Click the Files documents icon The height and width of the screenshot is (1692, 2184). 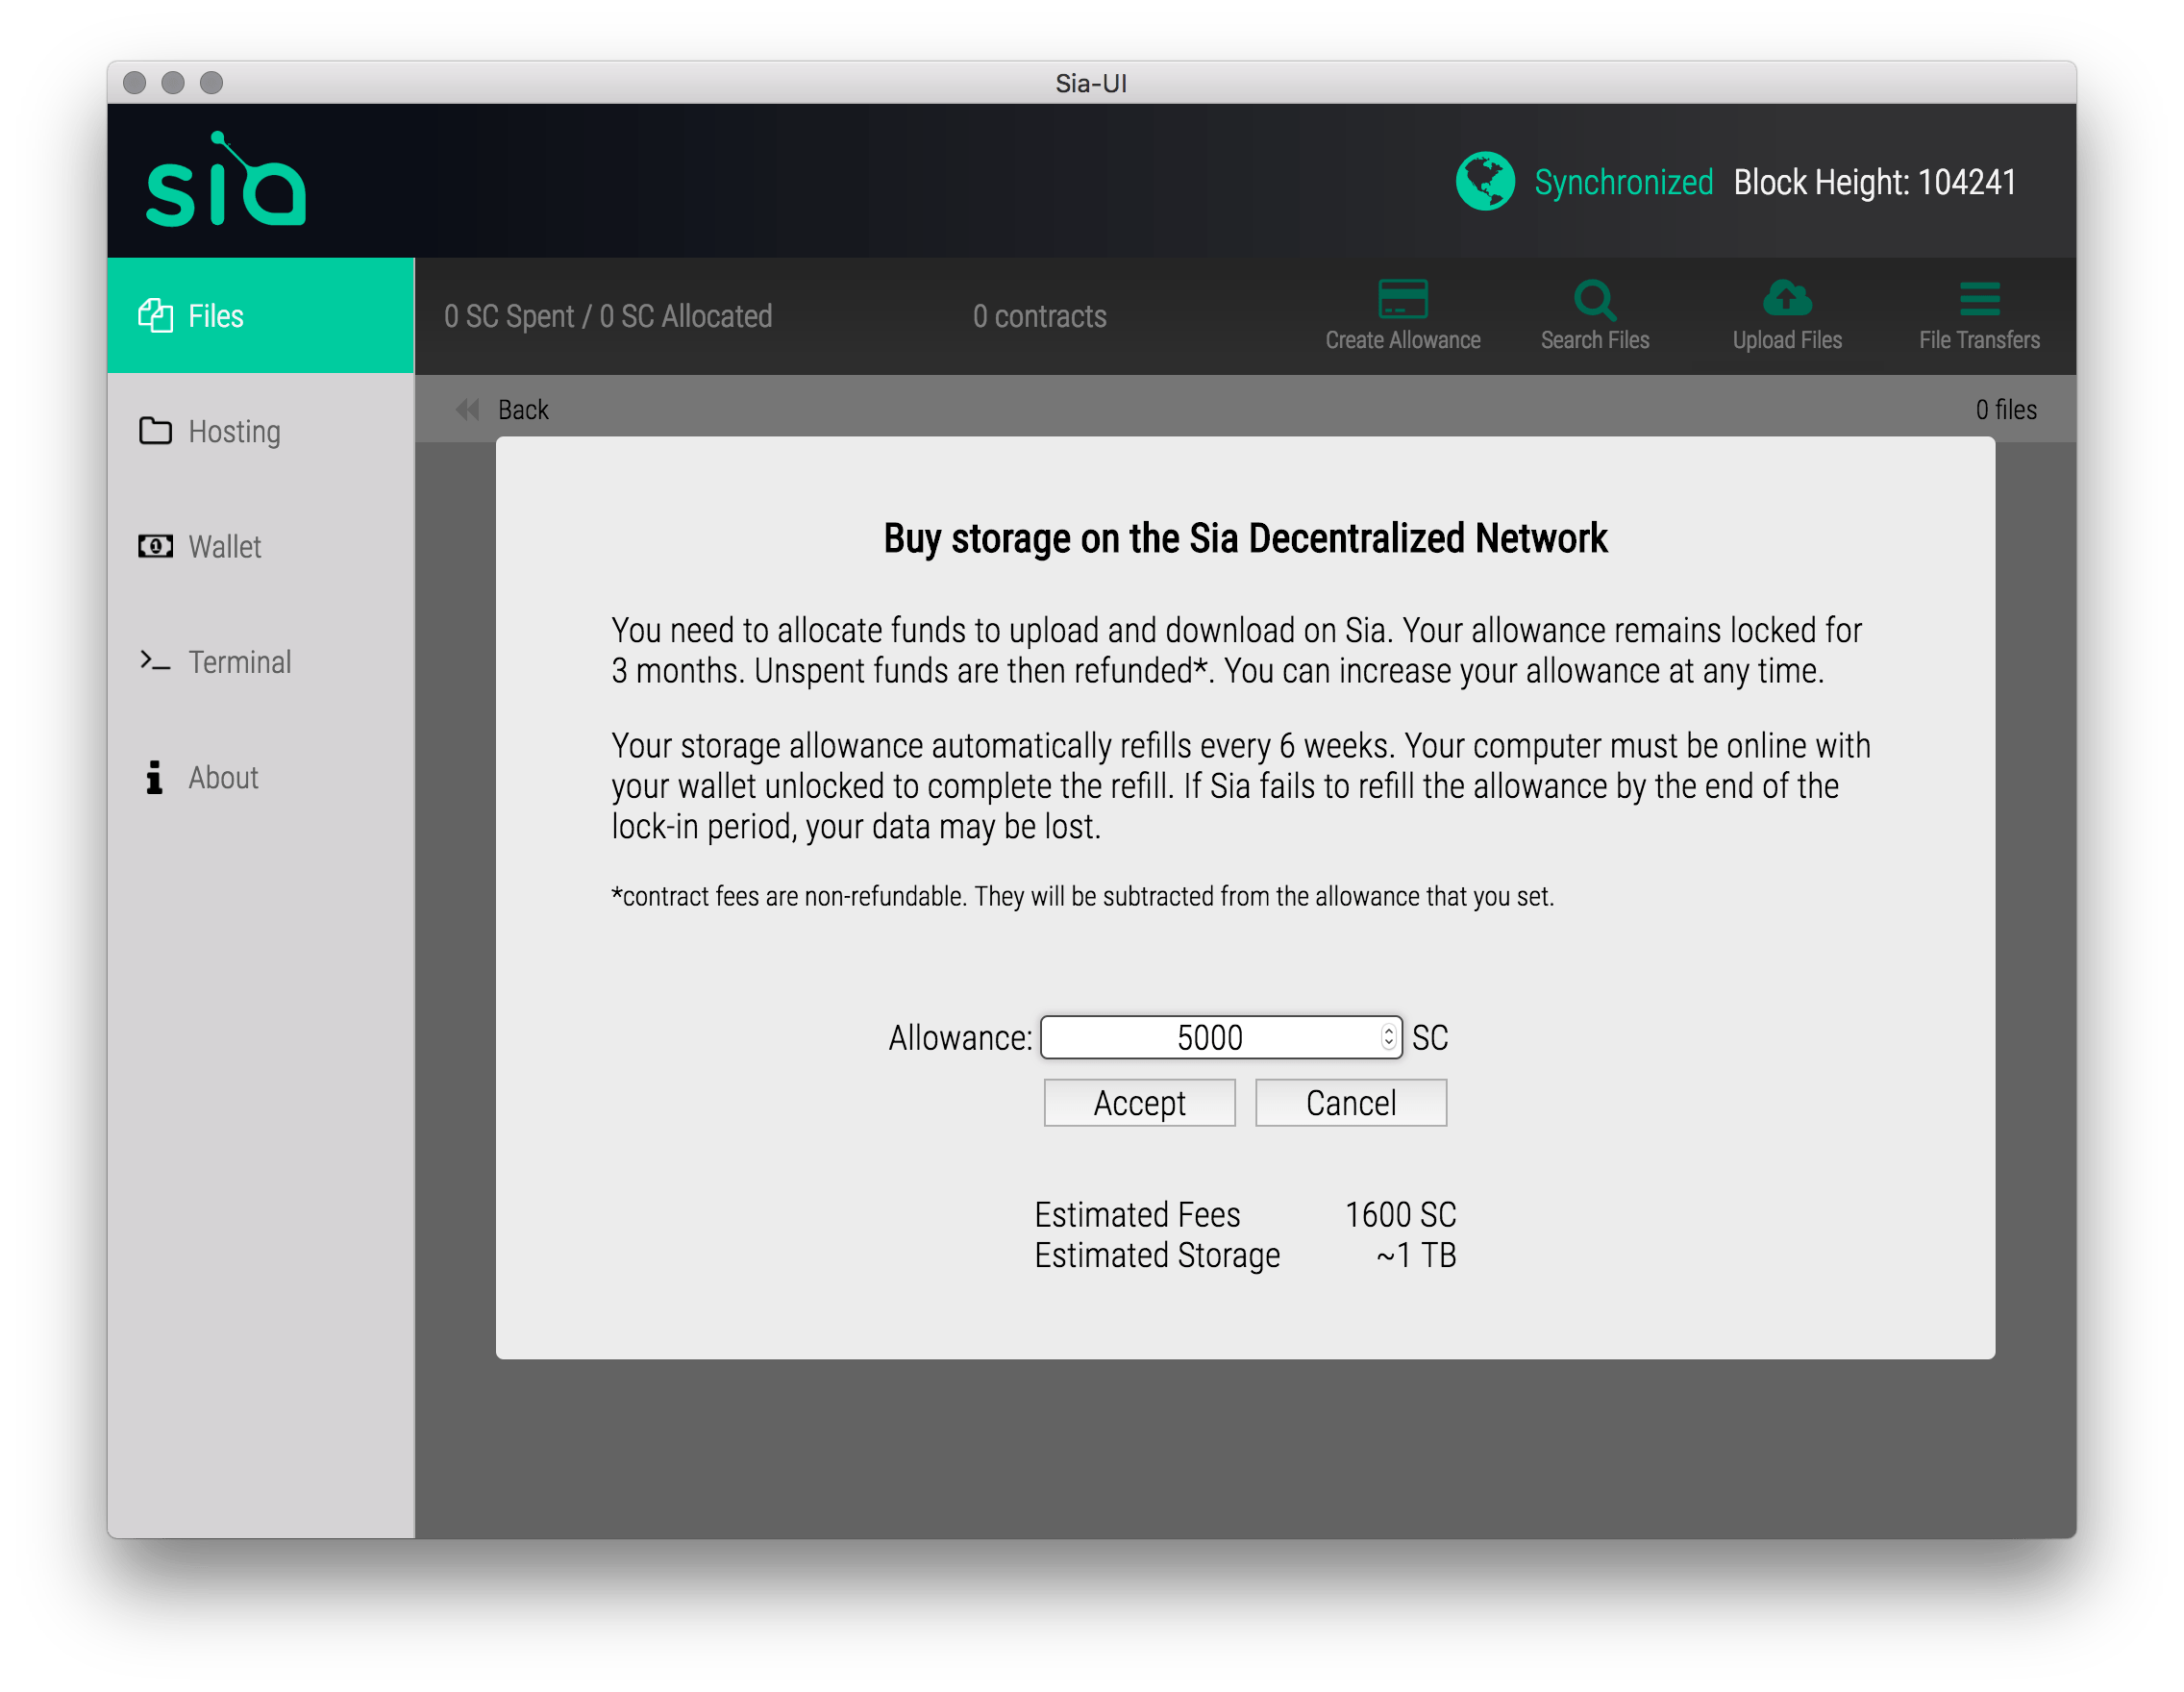(x=155, y=315)
